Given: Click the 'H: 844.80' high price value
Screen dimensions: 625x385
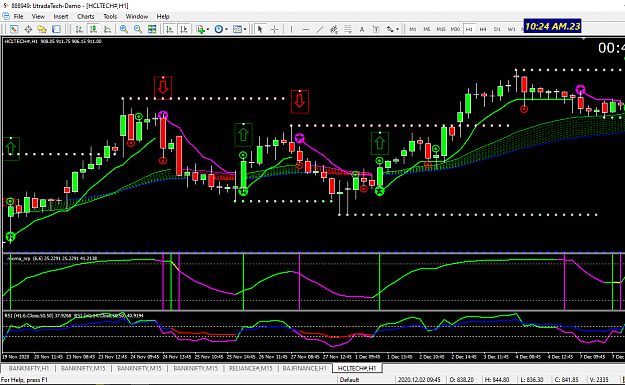Looking at the screenshot, I should click(497, 379).
